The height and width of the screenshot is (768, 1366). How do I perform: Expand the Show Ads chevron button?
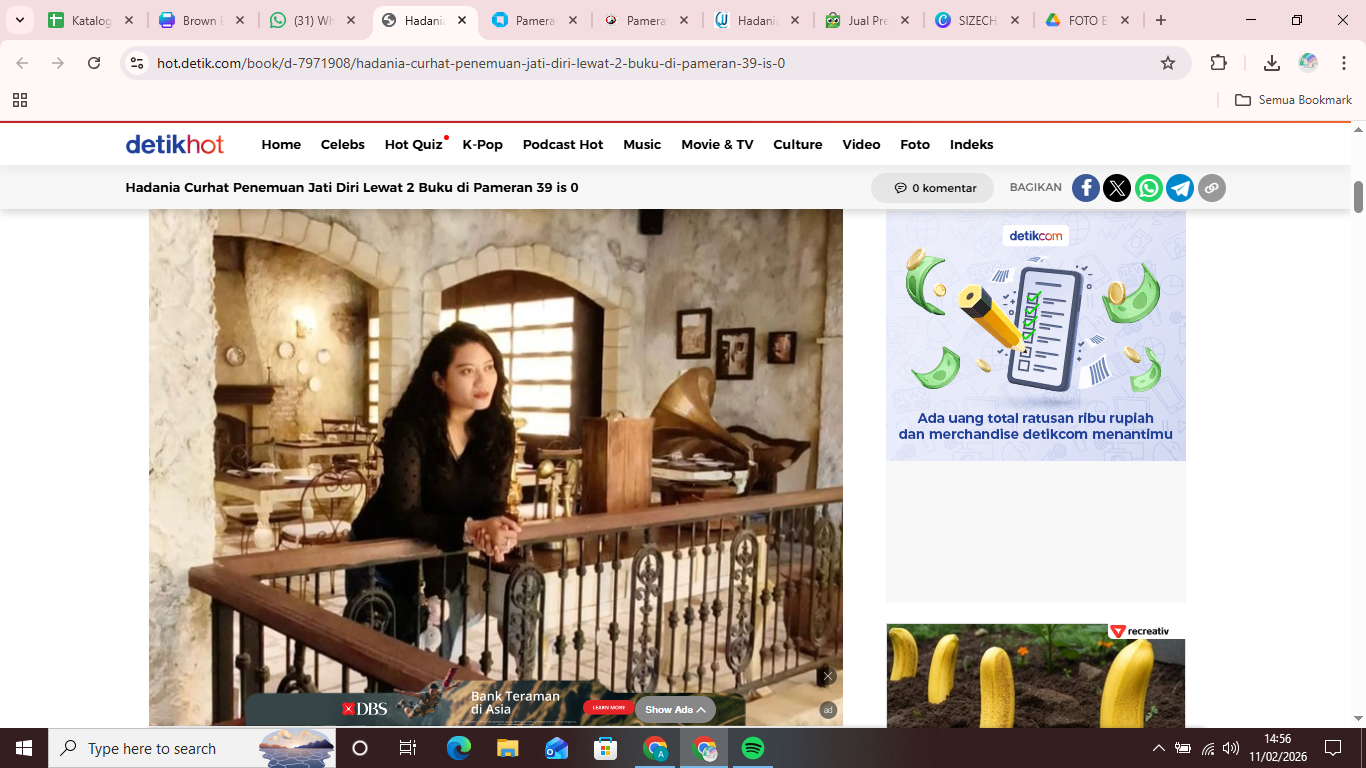coord(675,710)
